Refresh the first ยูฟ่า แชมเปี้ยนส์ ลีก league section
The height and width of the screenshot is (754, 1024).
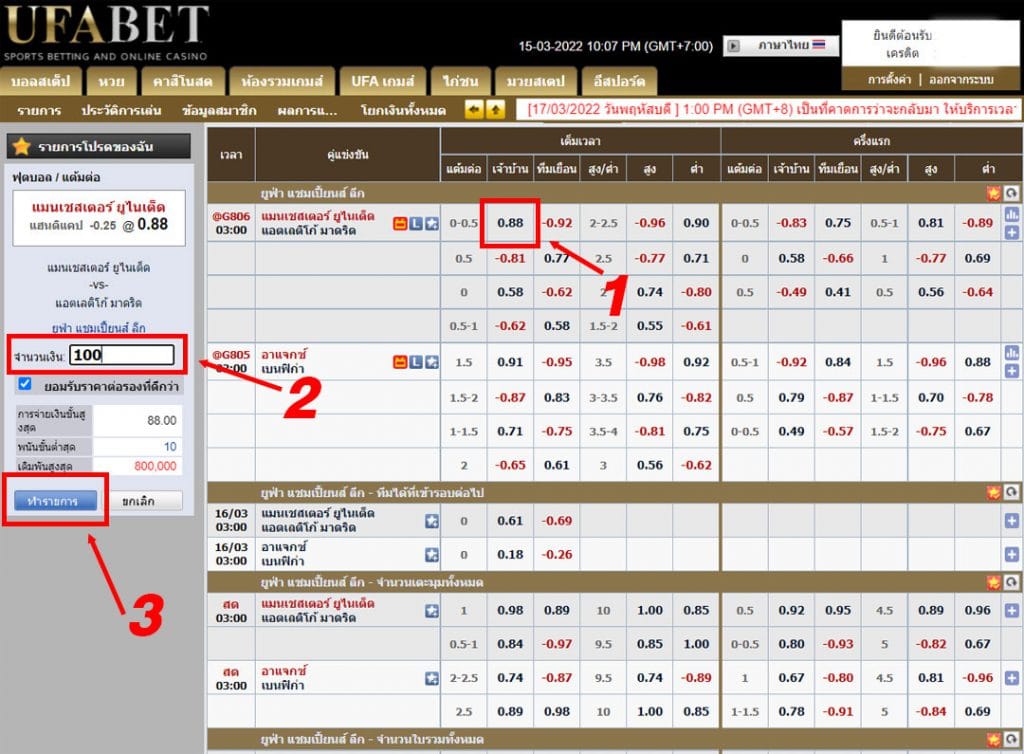(x=1011, y=193)
